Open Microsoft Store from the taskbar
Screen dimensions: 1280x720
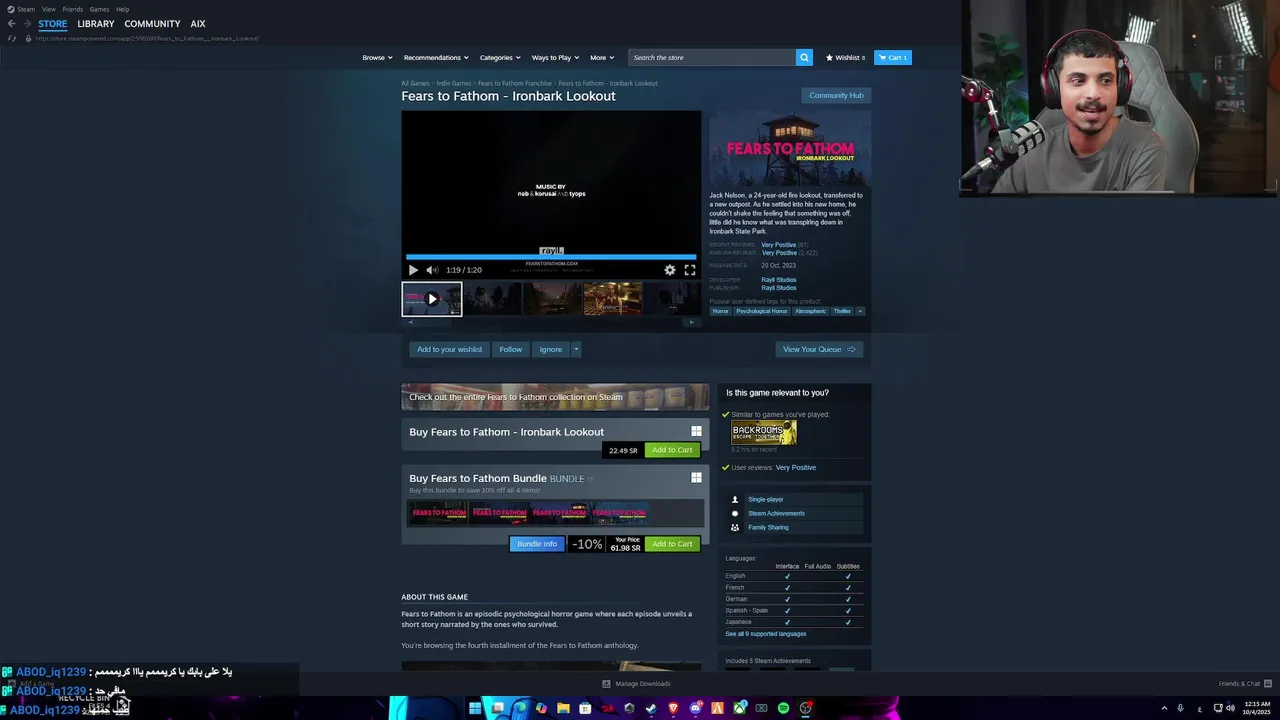coord(585,708)
